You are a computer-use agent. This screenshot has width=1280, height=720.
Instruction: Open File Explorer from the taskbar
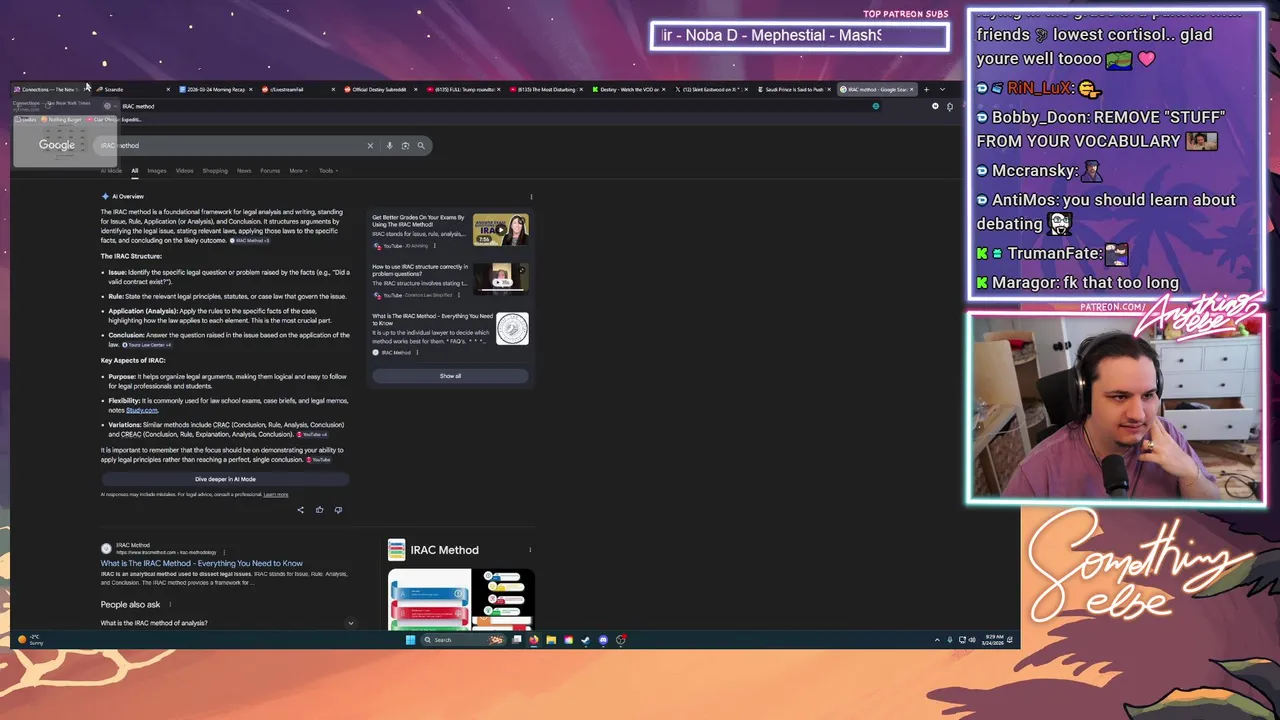coord(551,640)
